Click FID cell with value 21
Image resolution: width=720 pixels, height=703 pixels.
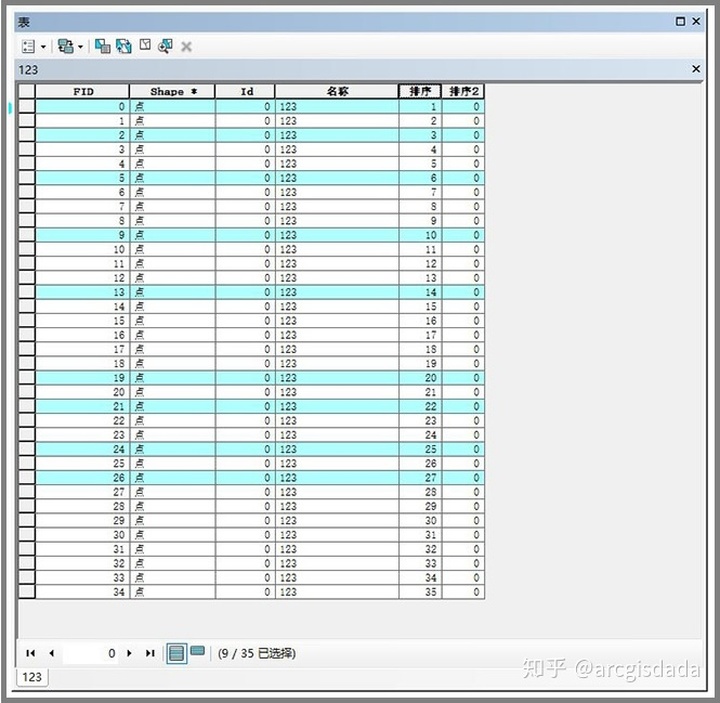pos(83,406)
